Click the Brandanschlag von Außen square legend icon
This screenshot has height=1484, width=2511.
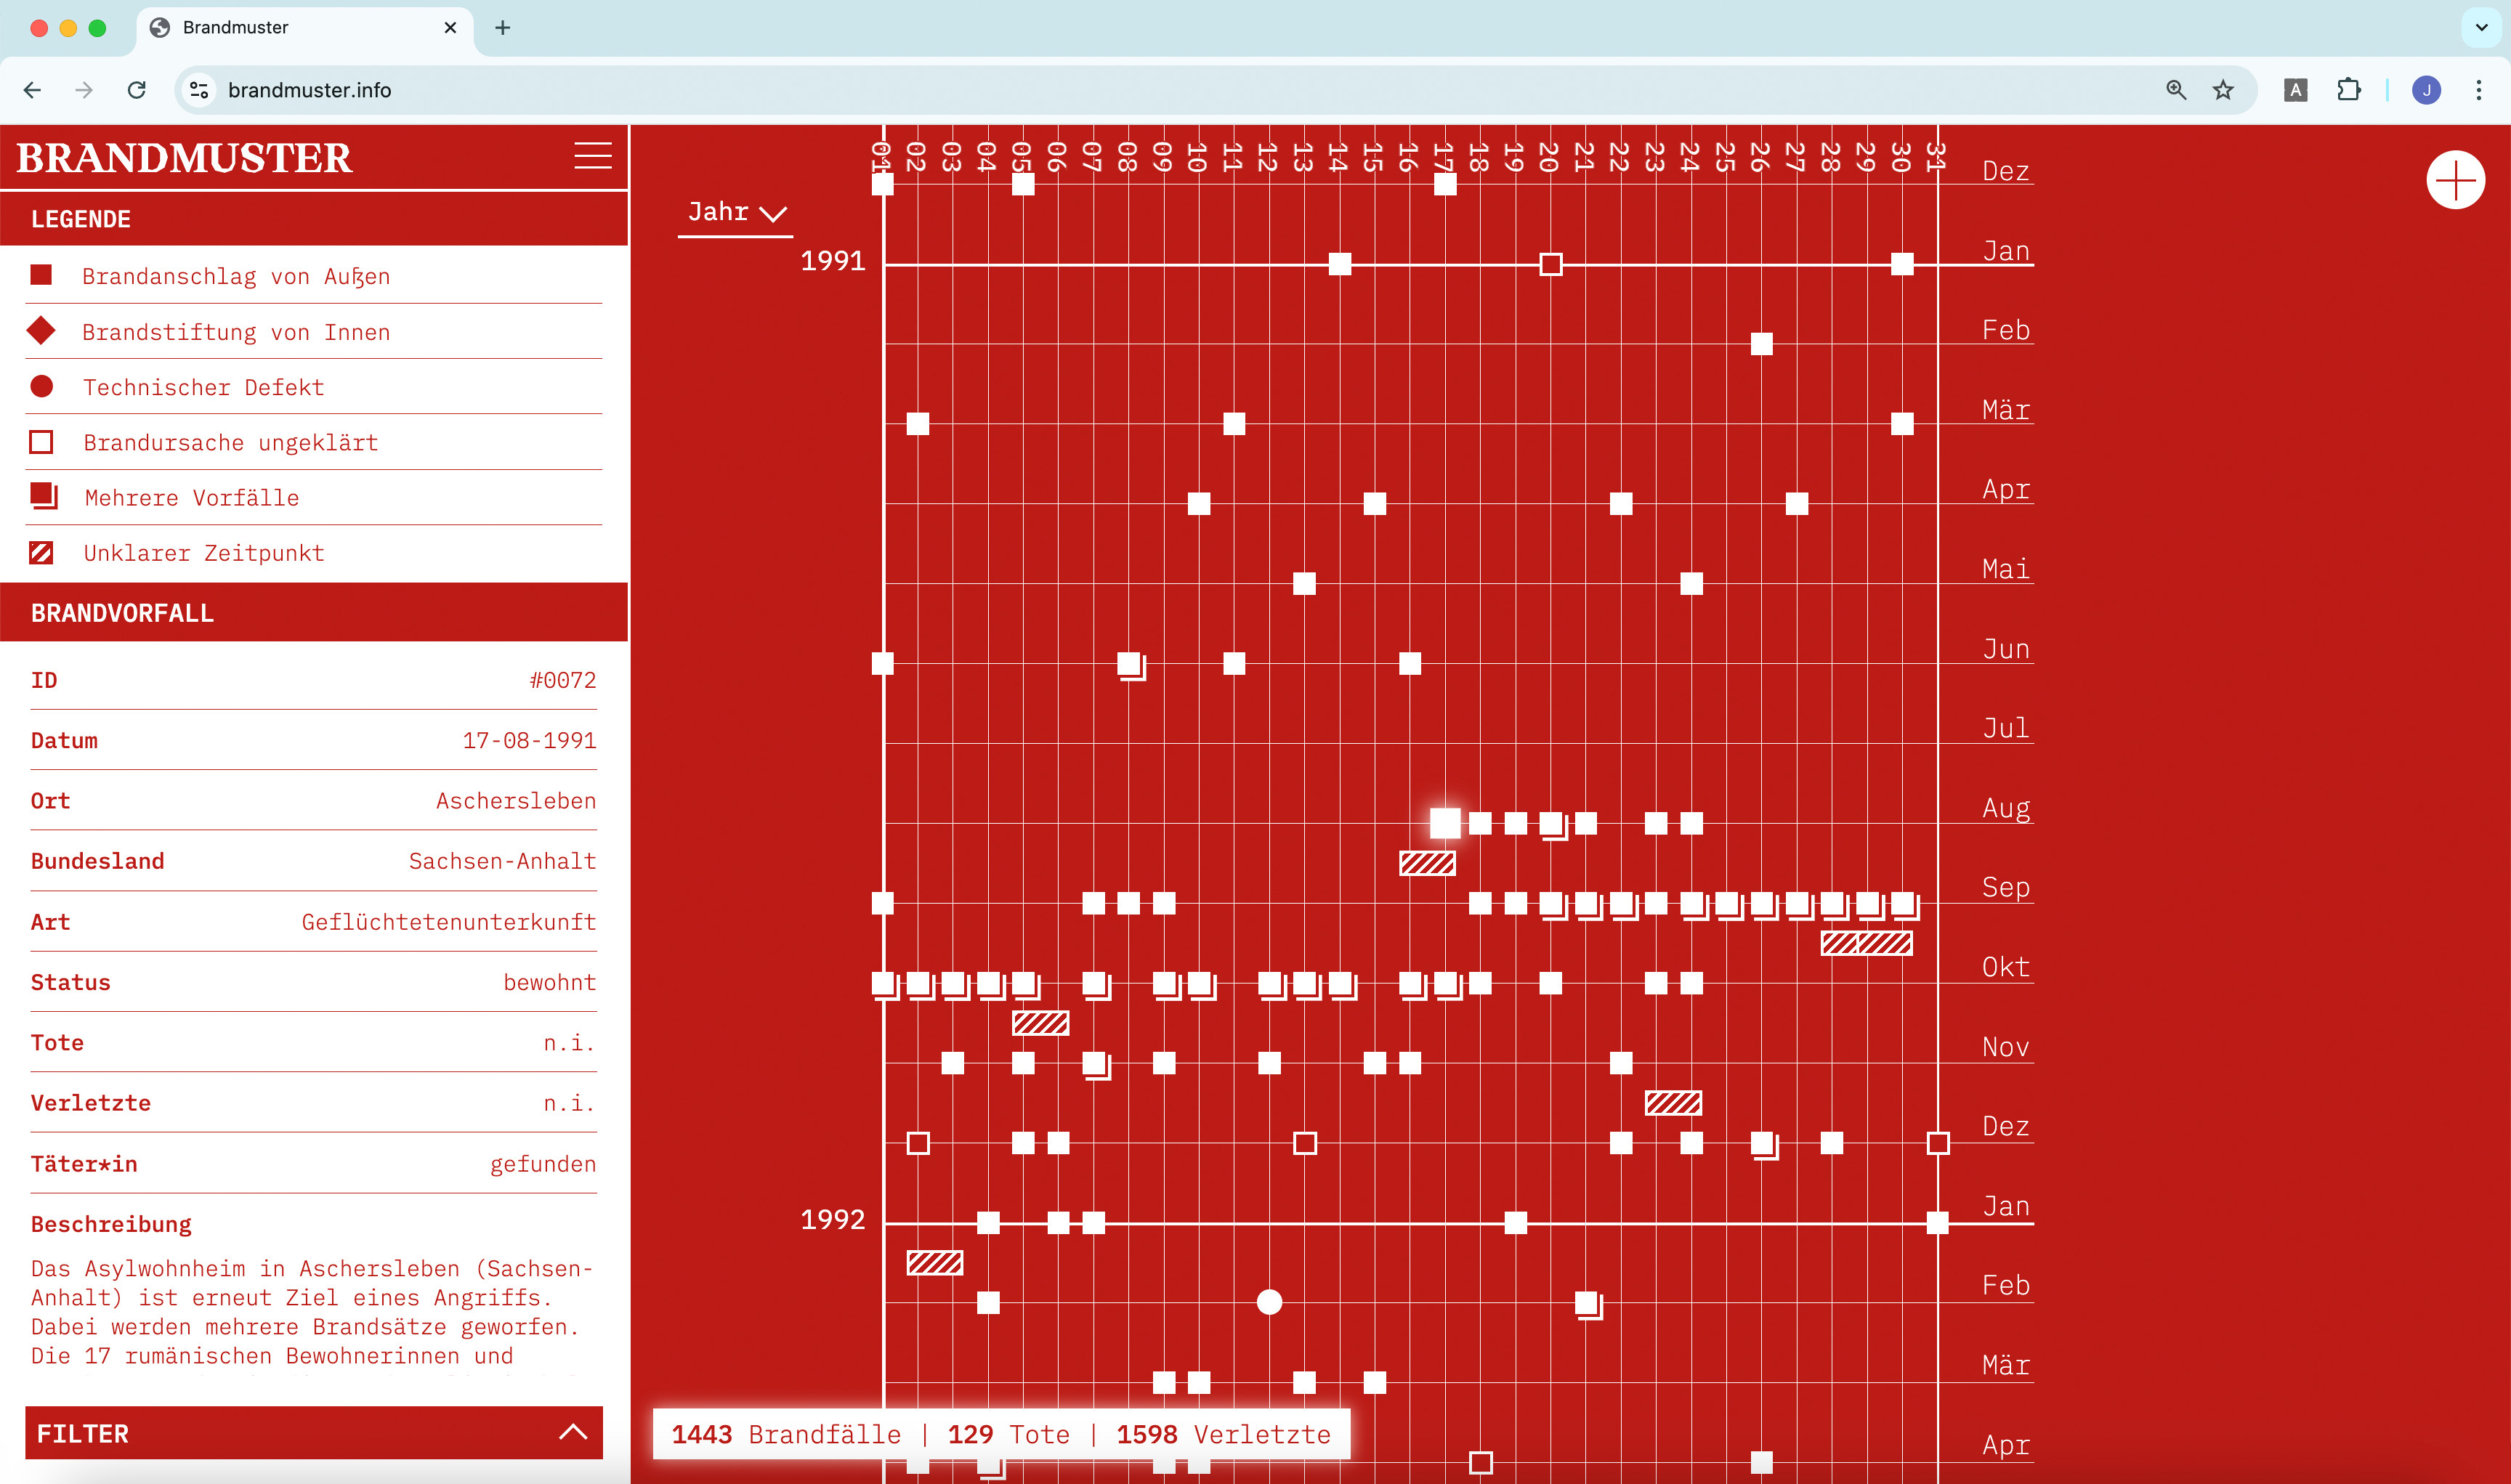41,275
